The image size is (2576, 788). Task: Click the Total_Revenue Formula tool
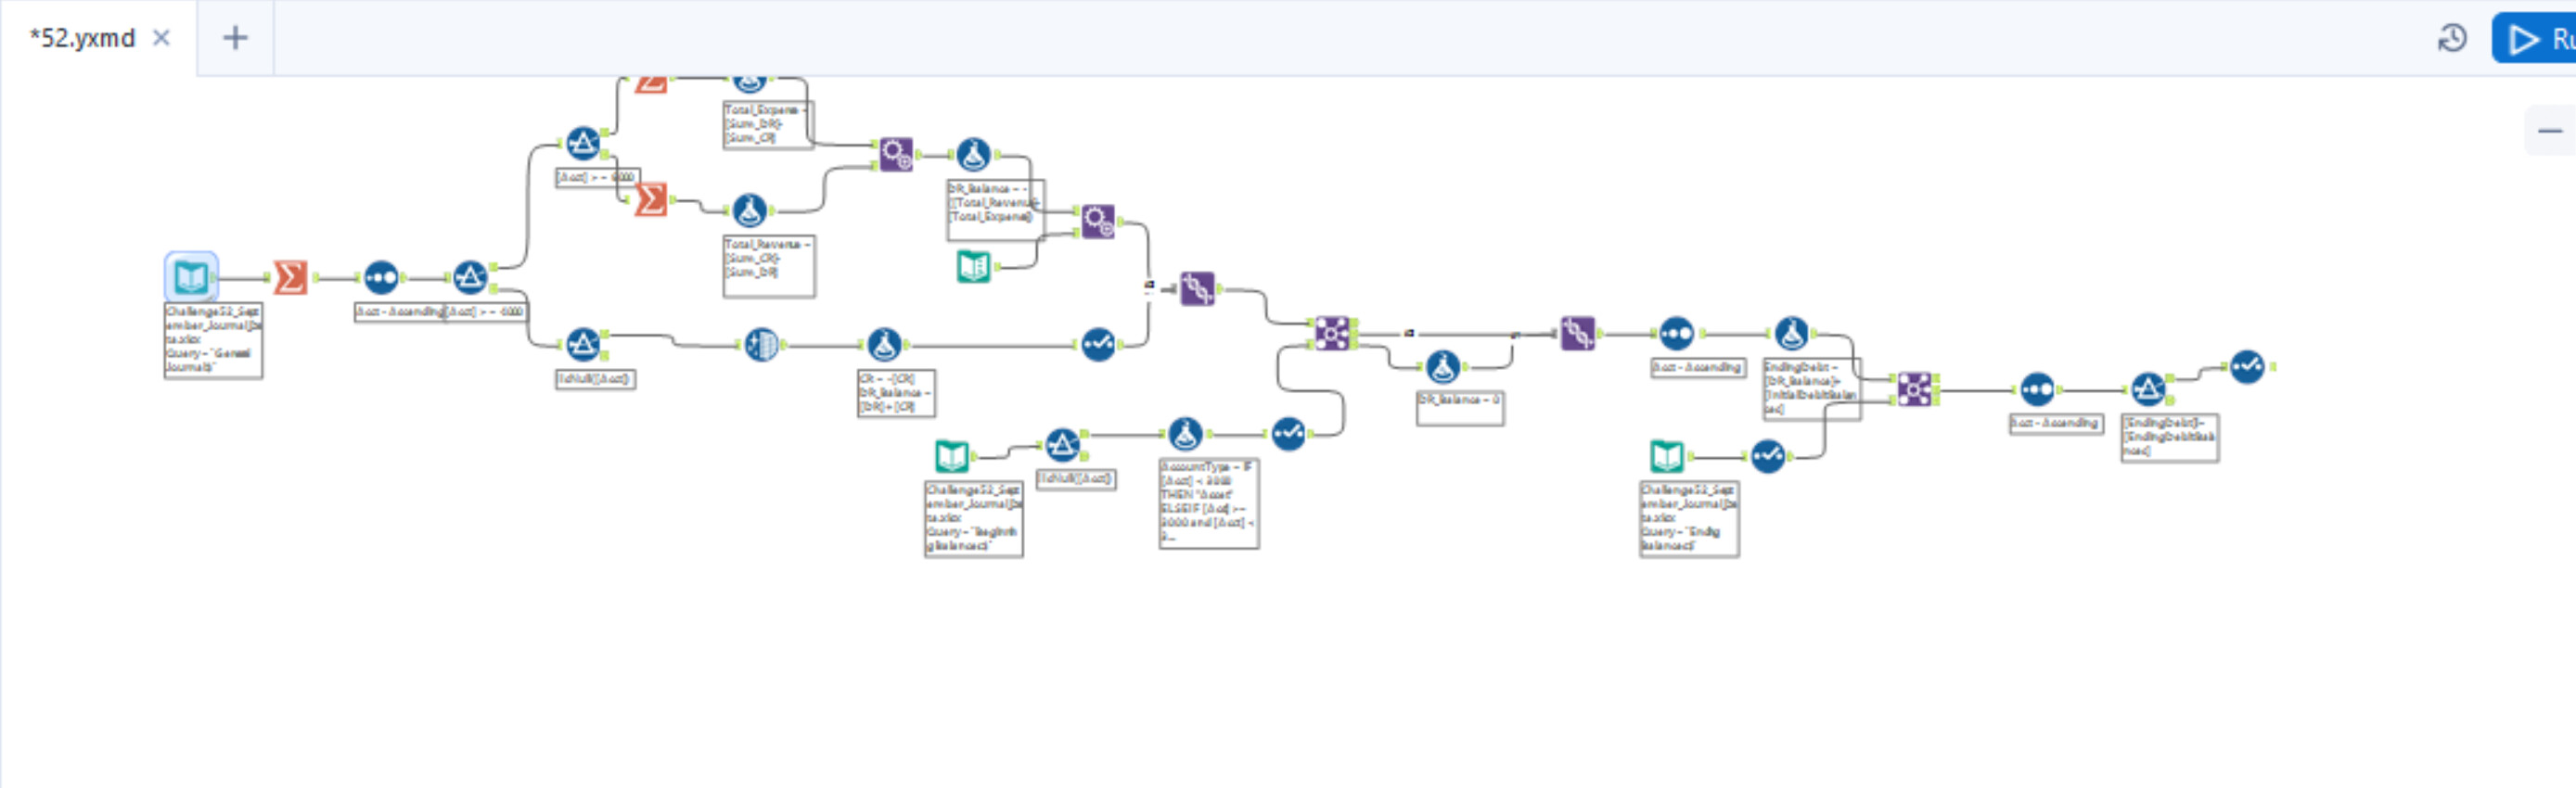coord(749,210)
